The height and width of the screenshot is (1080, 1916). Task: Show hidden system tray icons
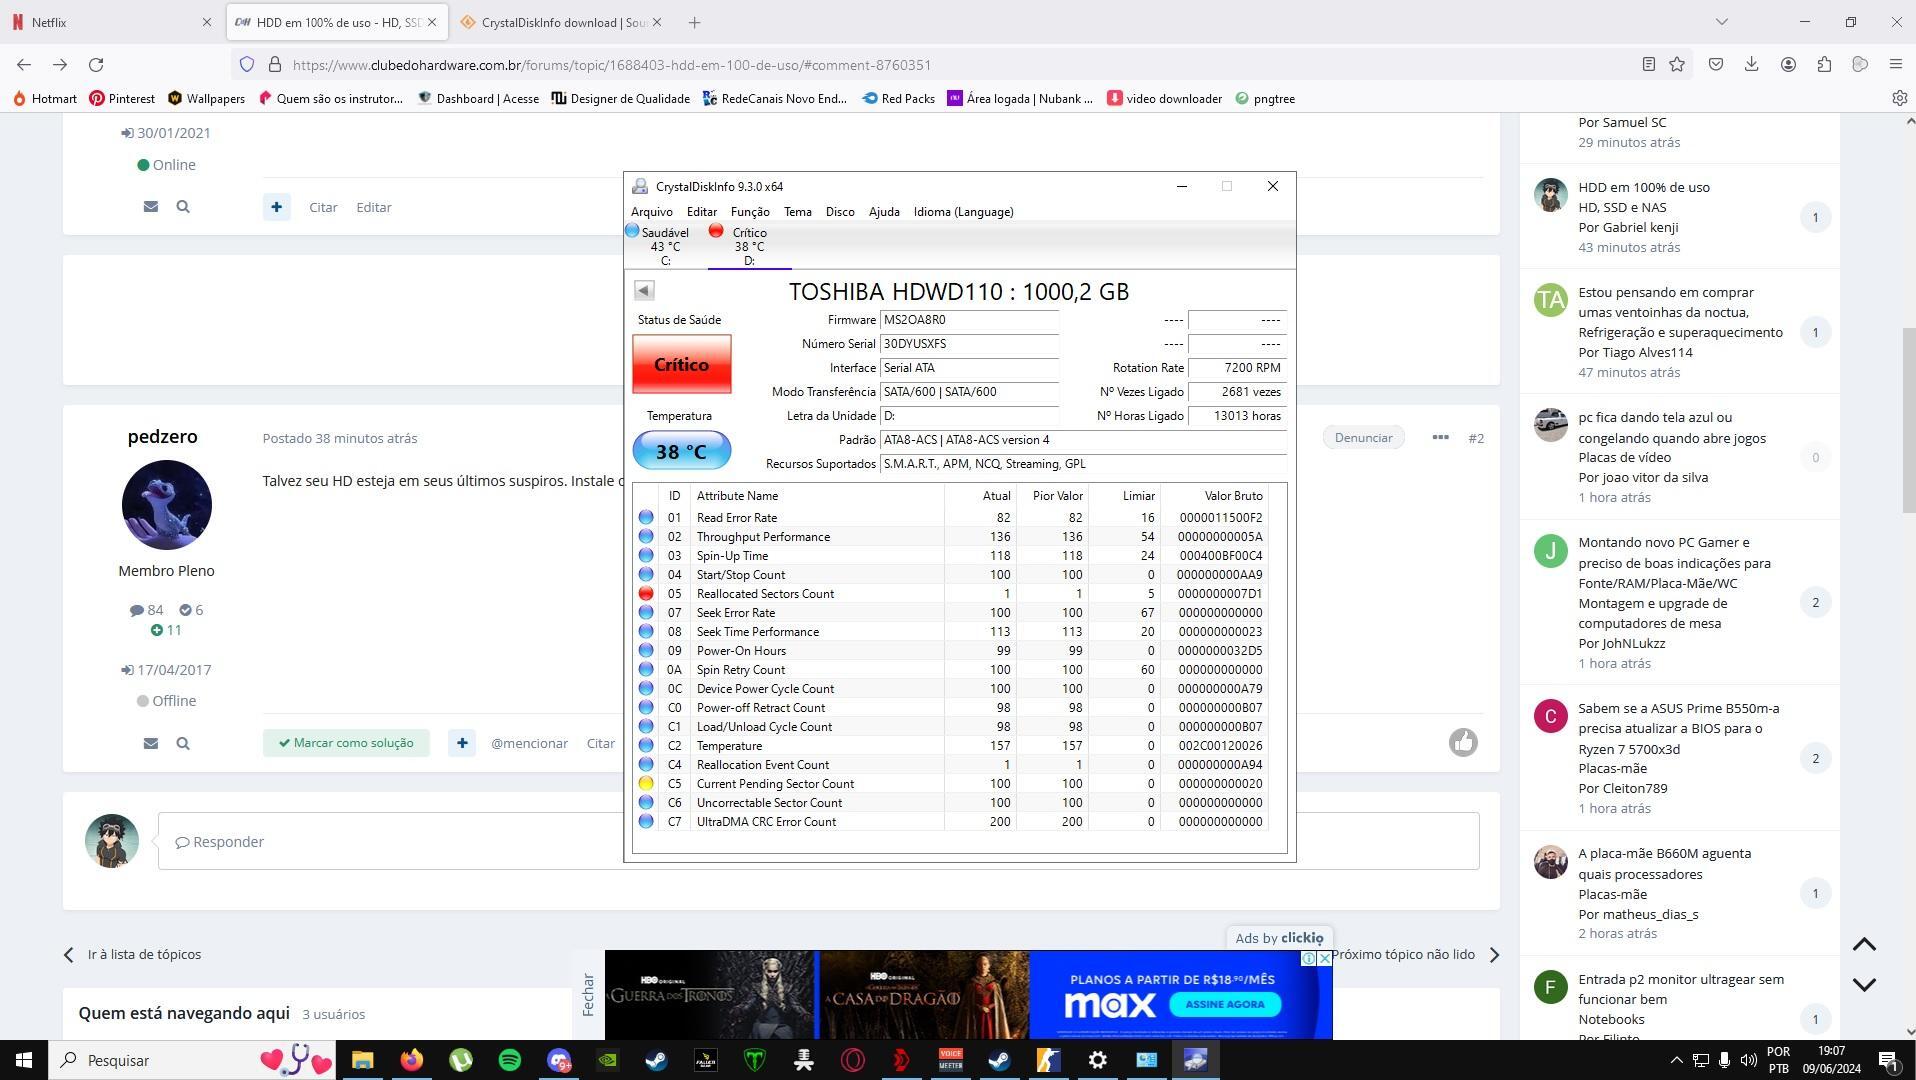click(1676, 1060)
